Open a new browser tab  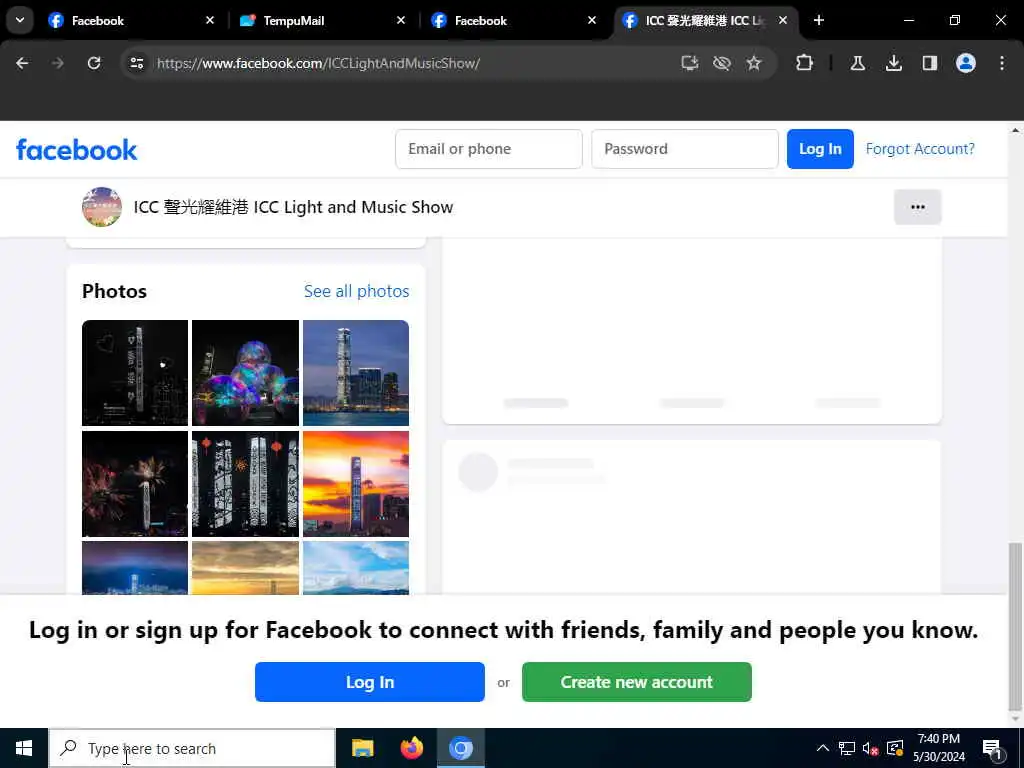coord(819,21)
